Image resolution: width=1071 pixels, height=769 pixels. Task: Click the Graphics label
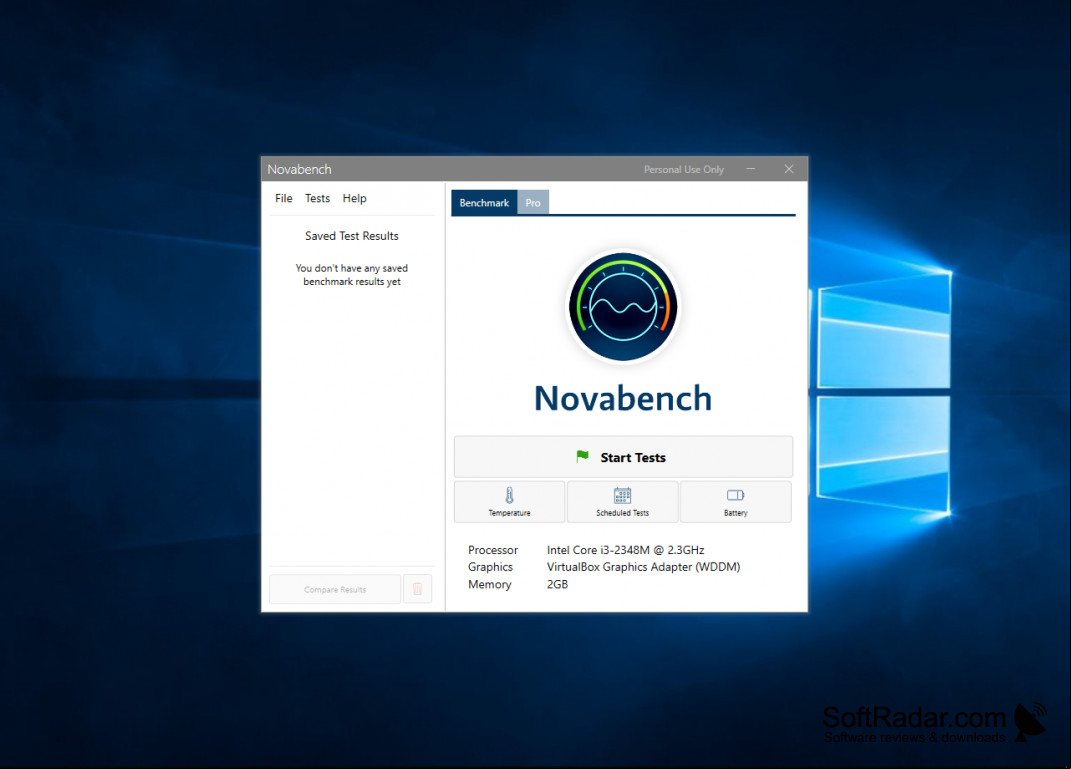click(490, 567)
